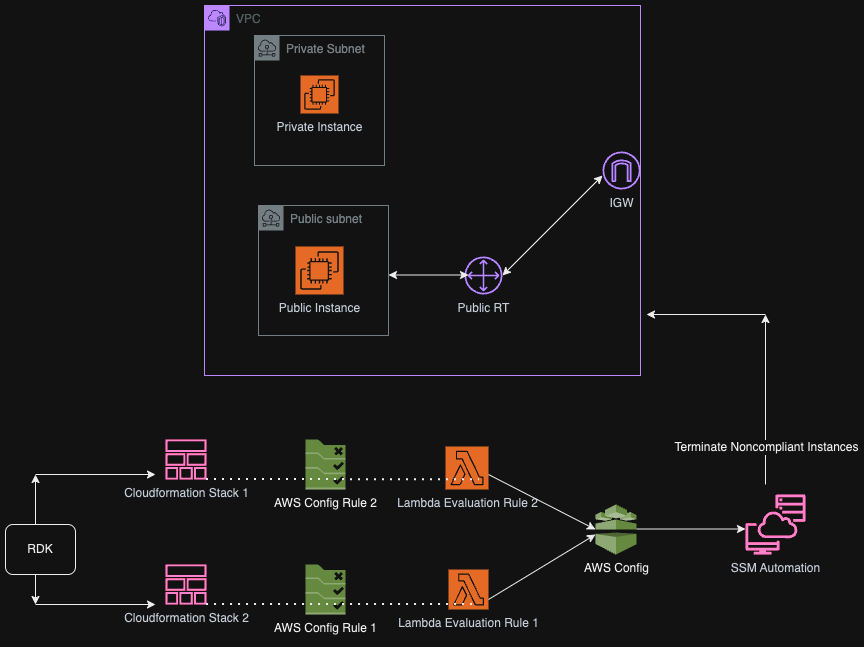Click the Terminate Noncompliant Instances label
Screen dimensions: 864x647
766,447
